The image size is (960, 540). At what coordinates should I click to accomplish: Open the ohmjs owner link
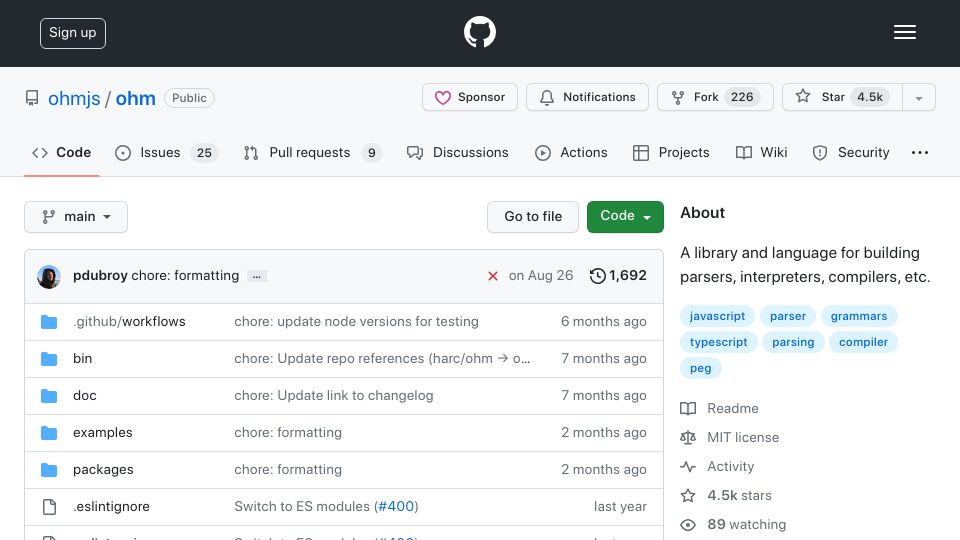pos(74,98)
